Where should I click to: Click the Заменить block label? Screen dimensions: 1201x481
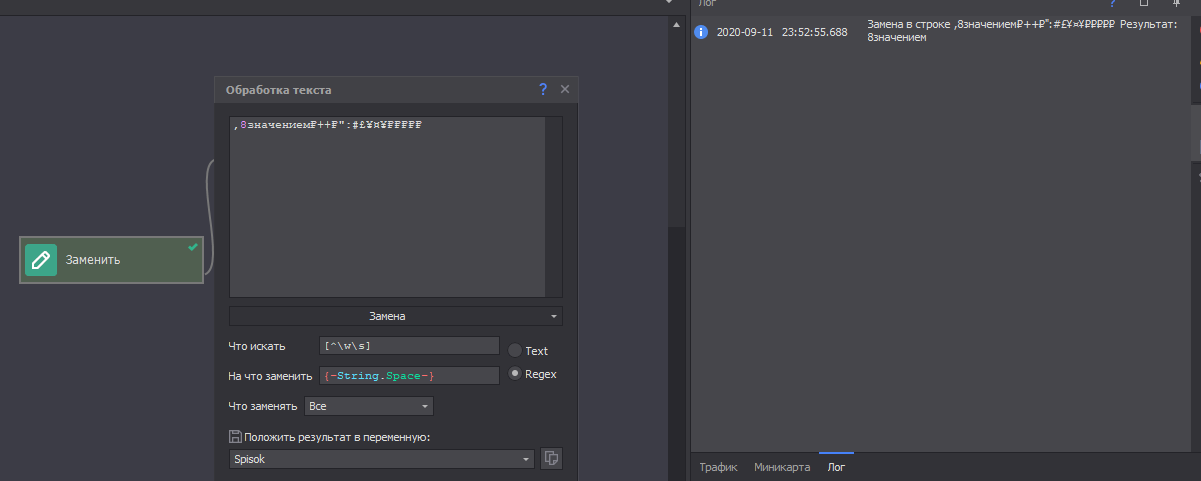coord(93,260)
